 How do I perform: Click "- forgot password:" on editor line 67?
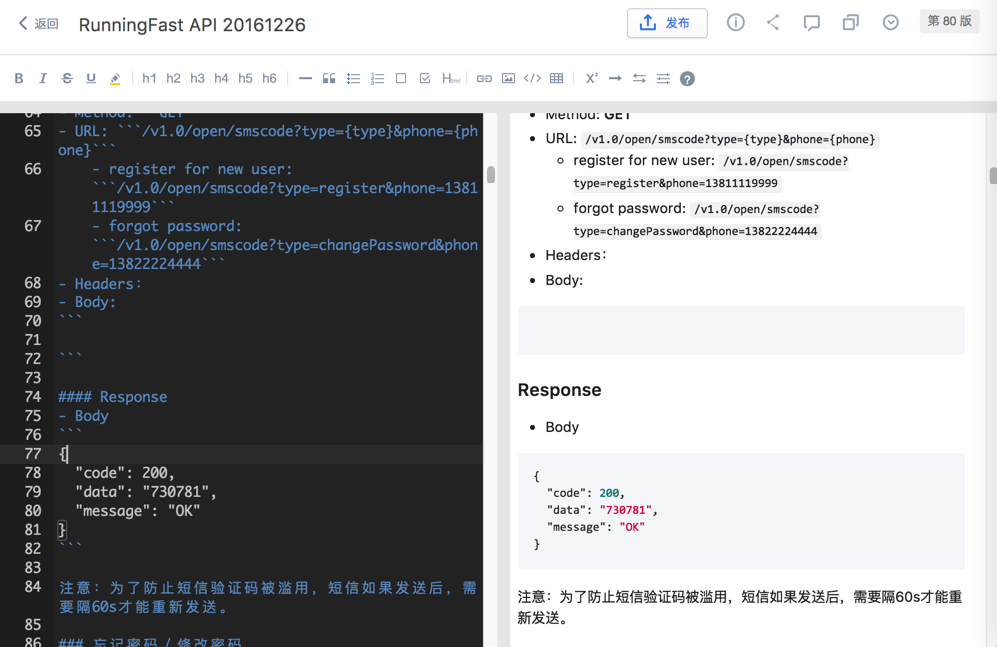click(x=167, y=226)
